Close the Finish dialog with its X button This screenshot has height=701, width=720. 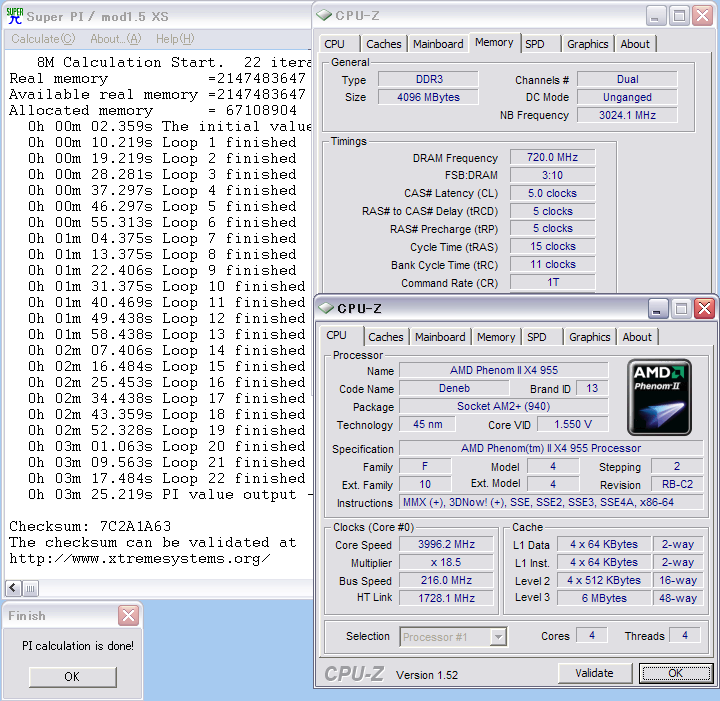128,616
